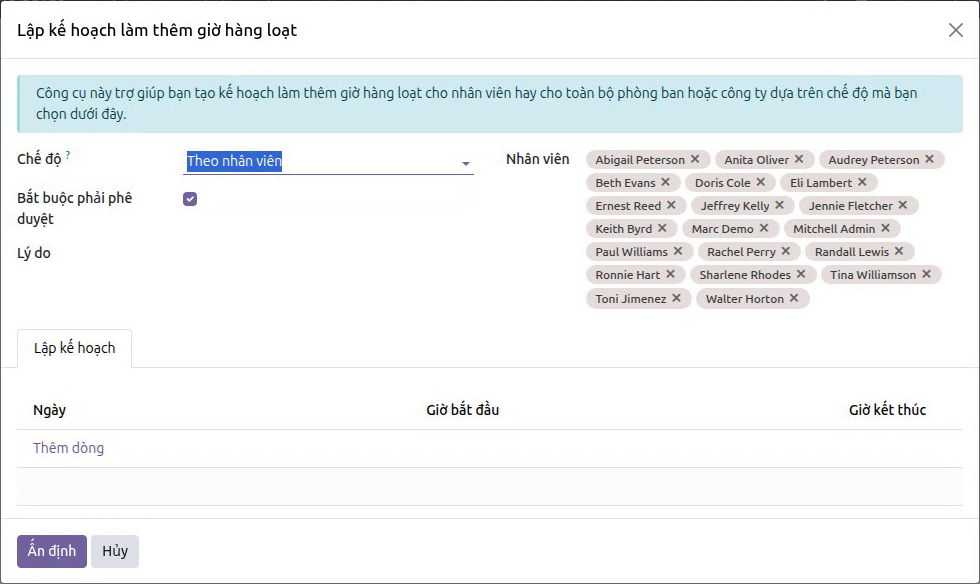Remove Rachel Perry from employees
The height and width of the screenshot is (584, 980).
(x=786, y=251)
